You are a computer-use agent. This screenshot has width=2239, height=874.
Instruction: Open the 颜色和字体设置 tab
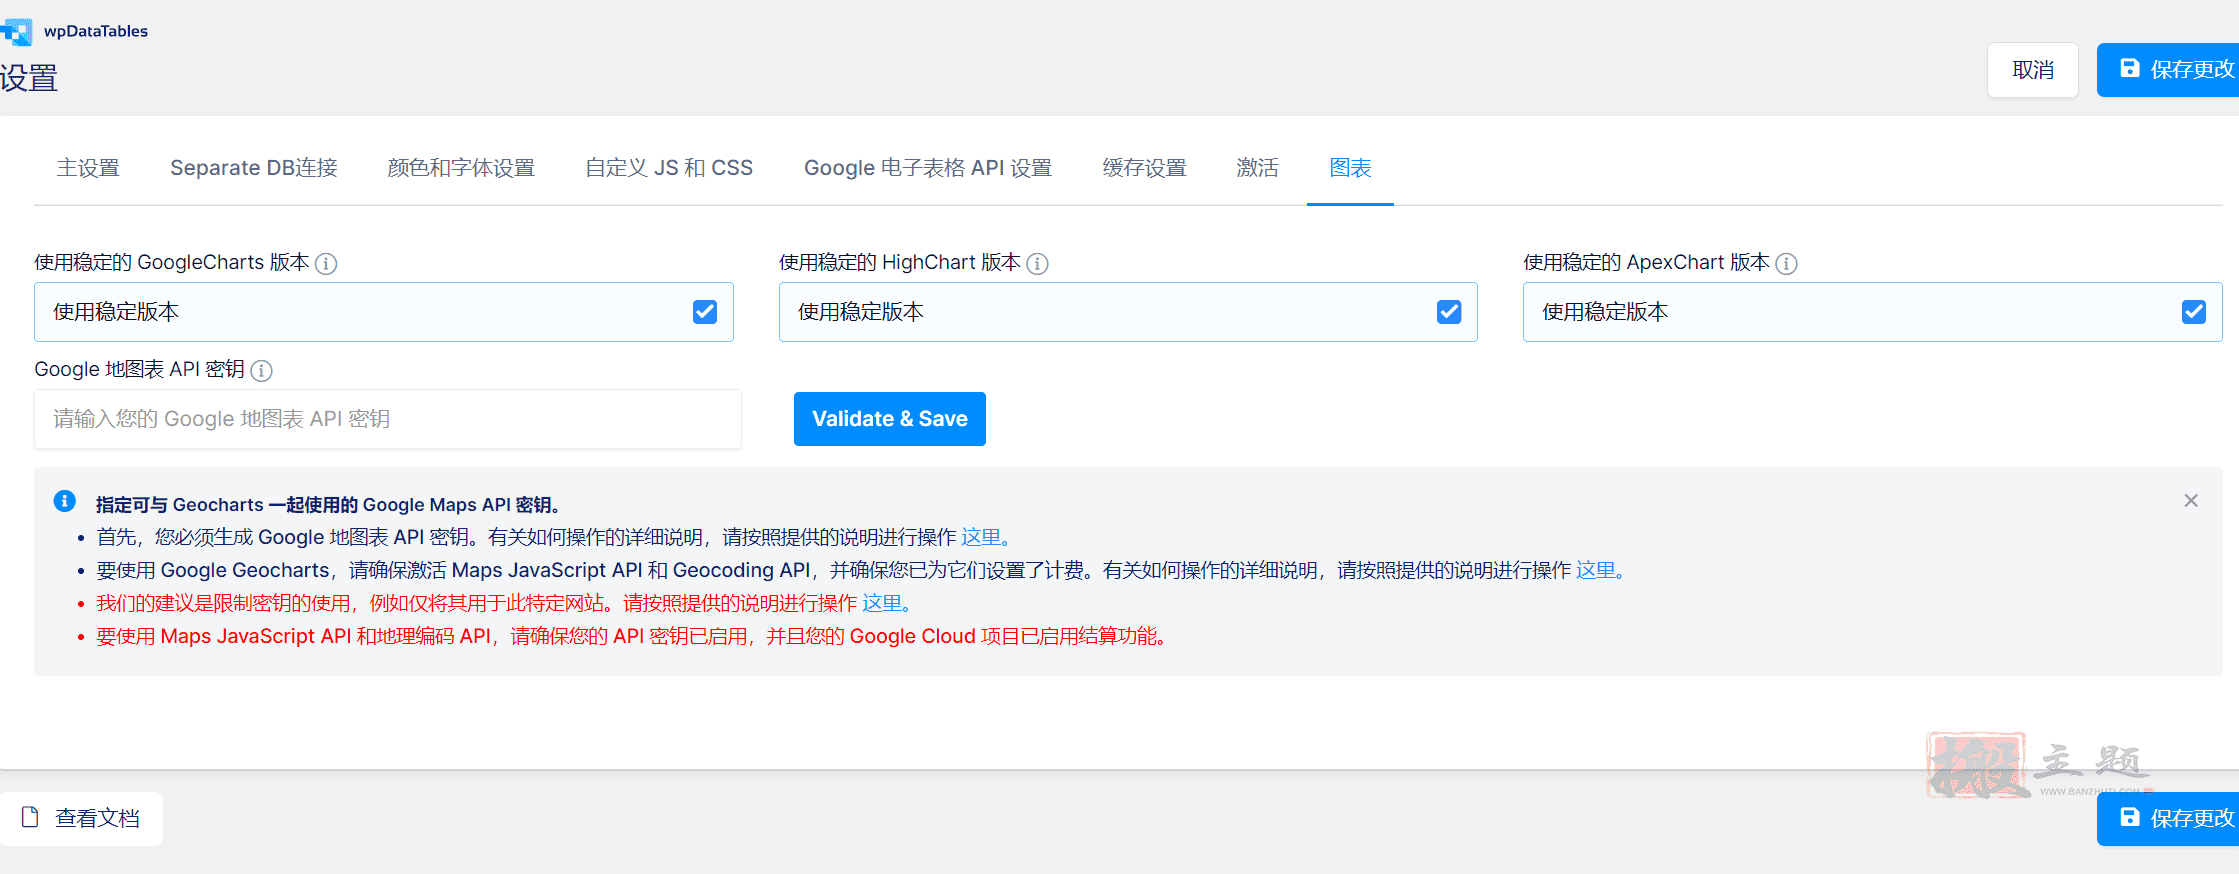point(461,168)
